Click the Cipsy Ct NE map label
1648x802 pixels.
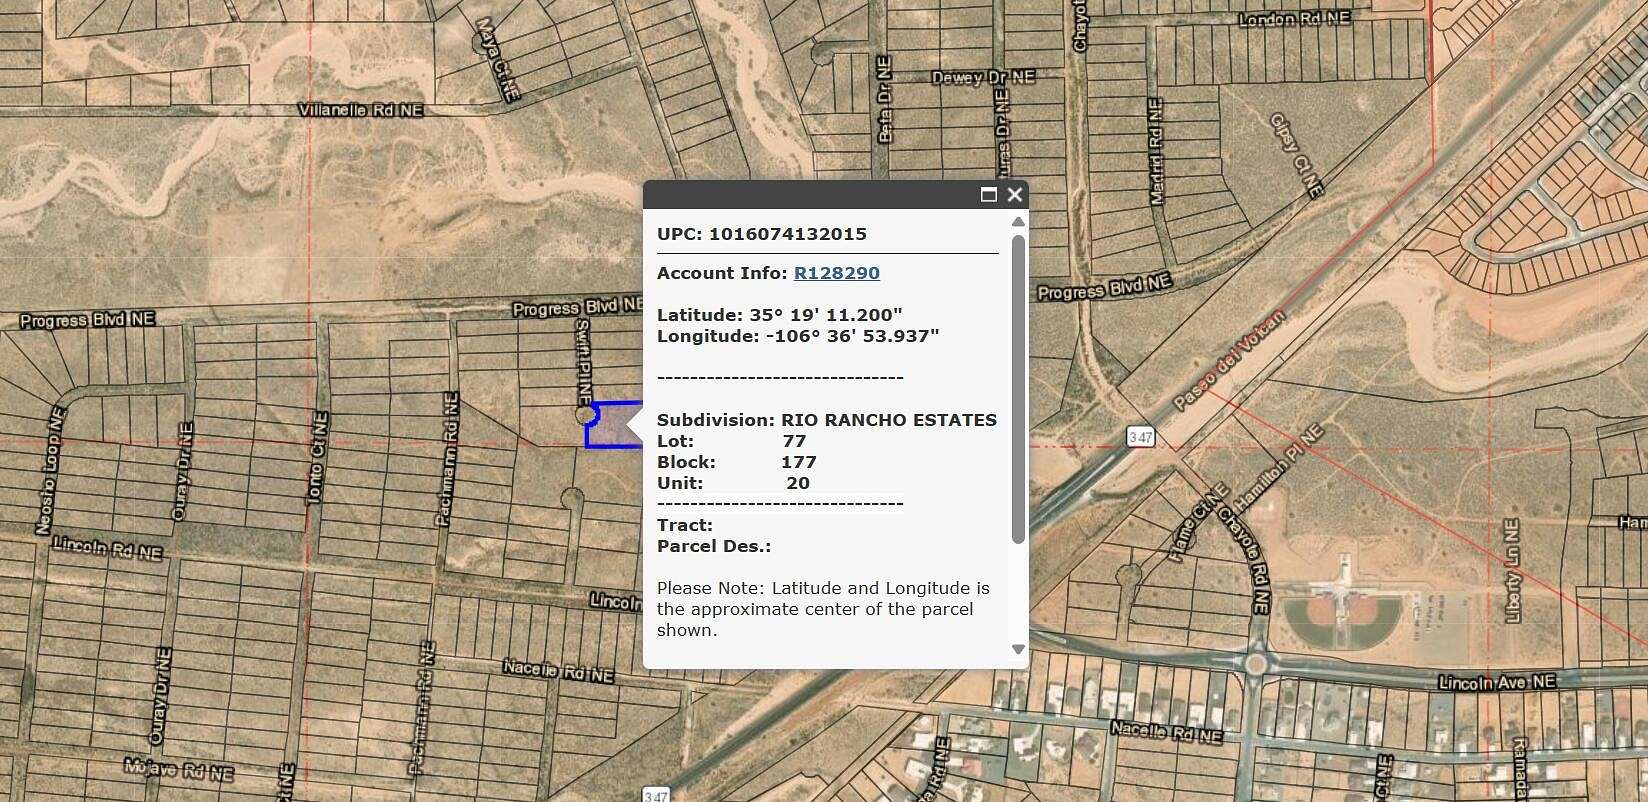tap(1296, 155)
